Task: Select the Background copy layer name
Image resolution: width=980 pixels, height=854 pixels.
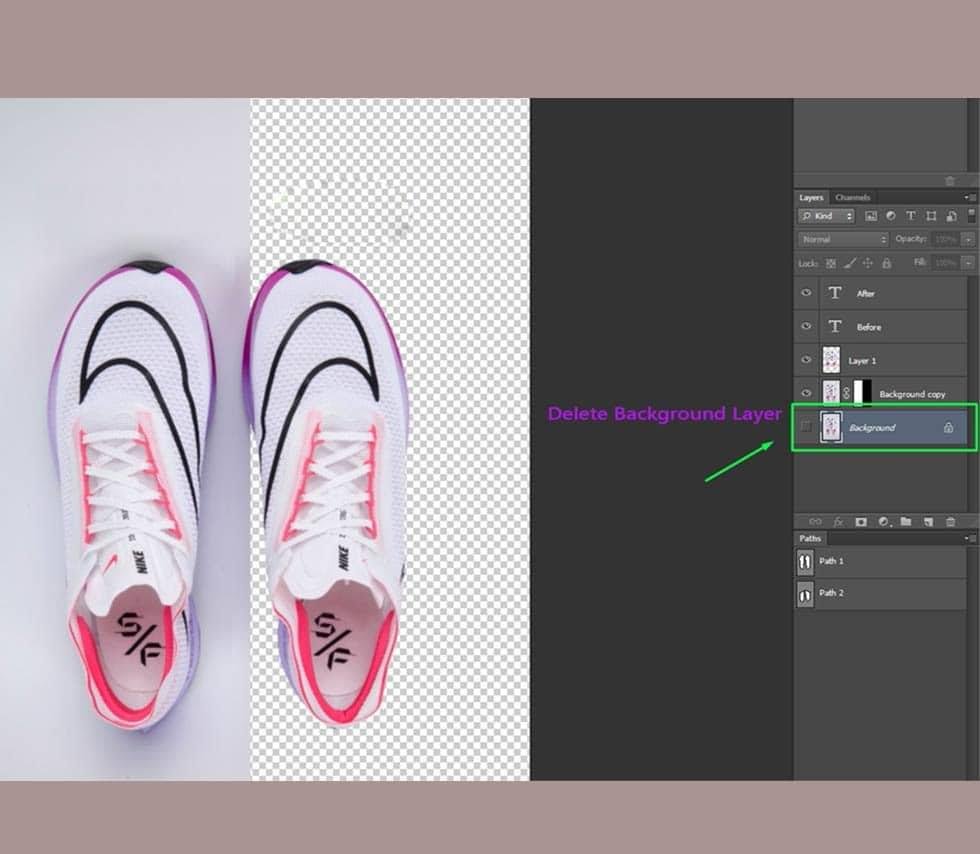Action: (912, 394)
